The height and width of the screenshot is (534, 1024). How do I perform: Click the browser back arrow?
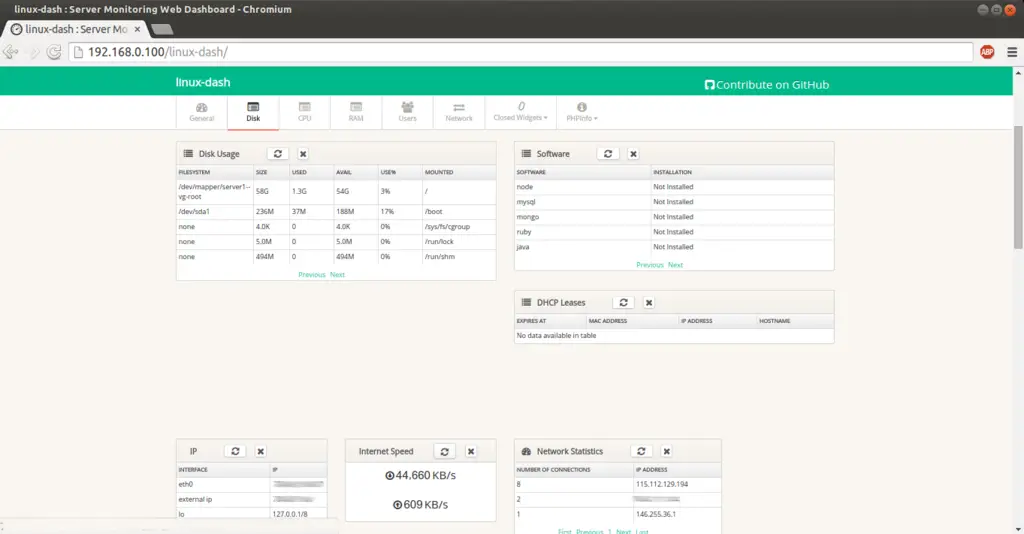click(x=10, y=52)
